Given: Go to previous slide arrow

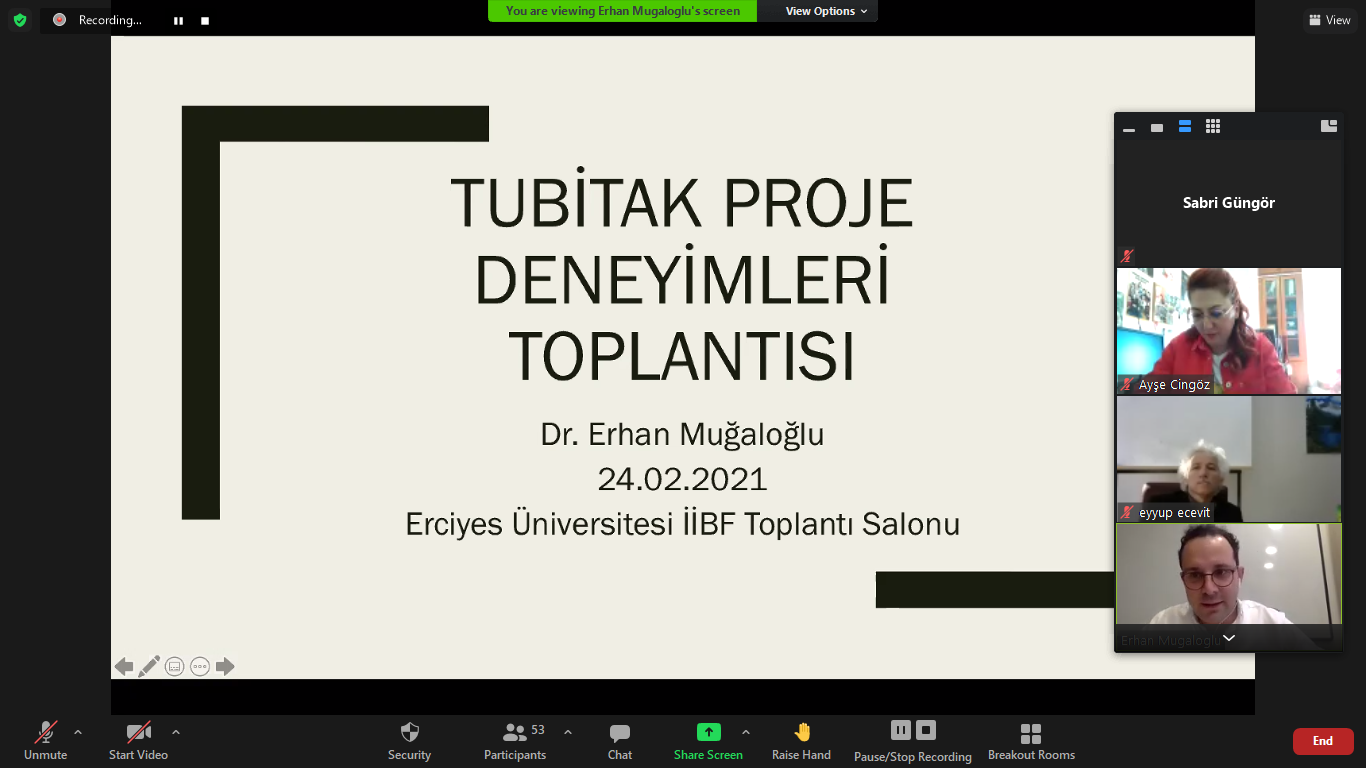Looking at the screenshot, I should (x=124, y=666).
